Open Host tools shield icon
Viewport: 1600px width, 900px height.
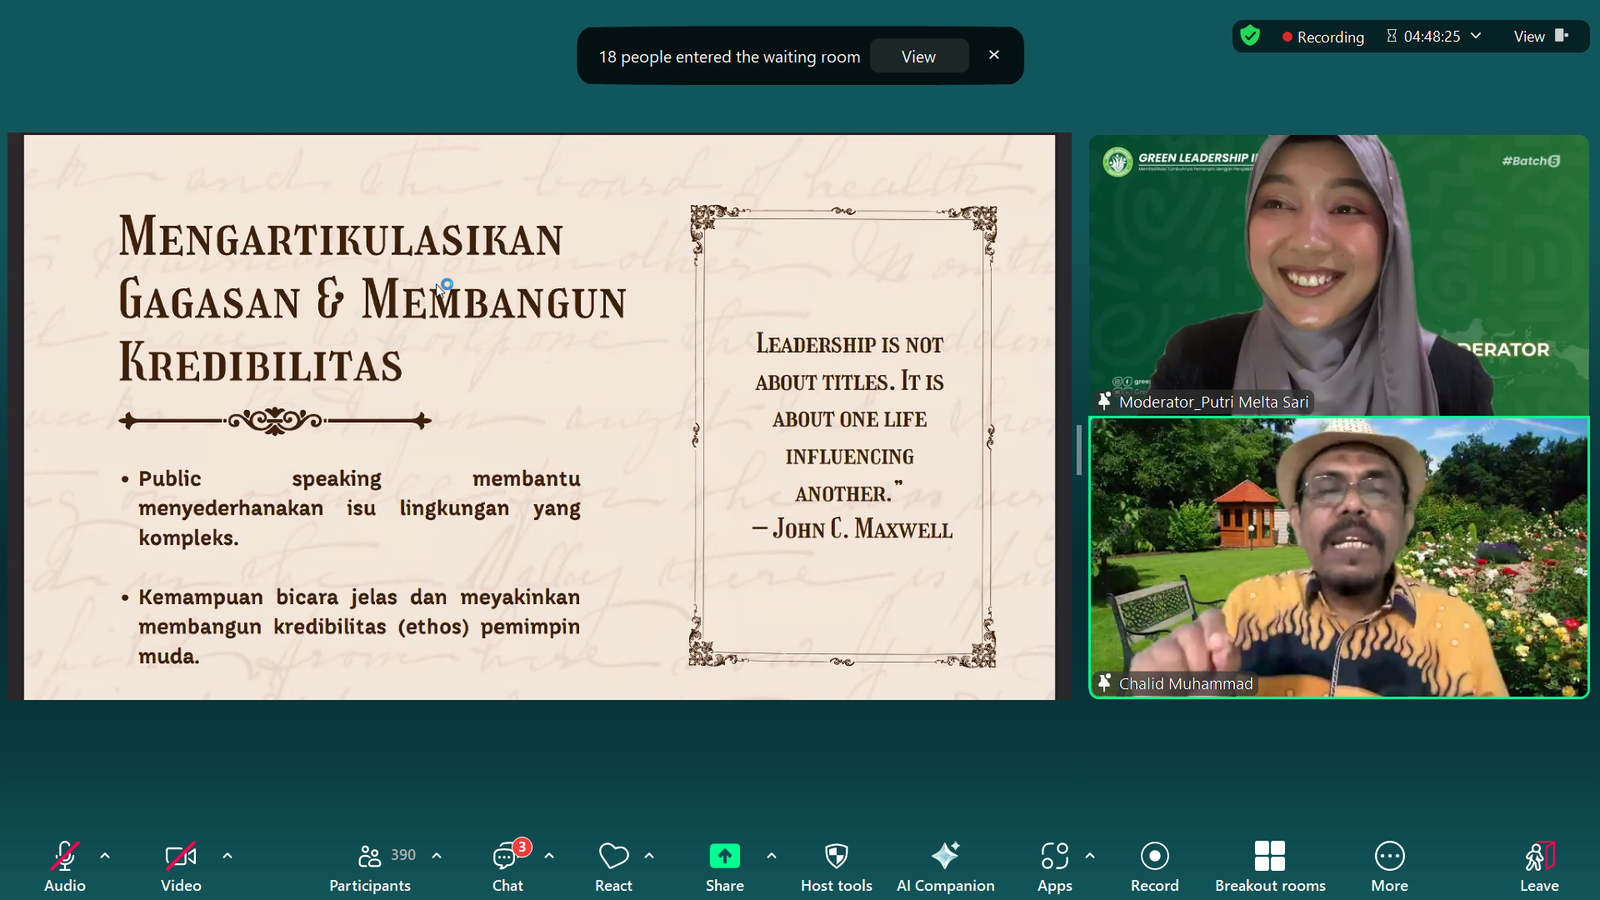[836, 857]
